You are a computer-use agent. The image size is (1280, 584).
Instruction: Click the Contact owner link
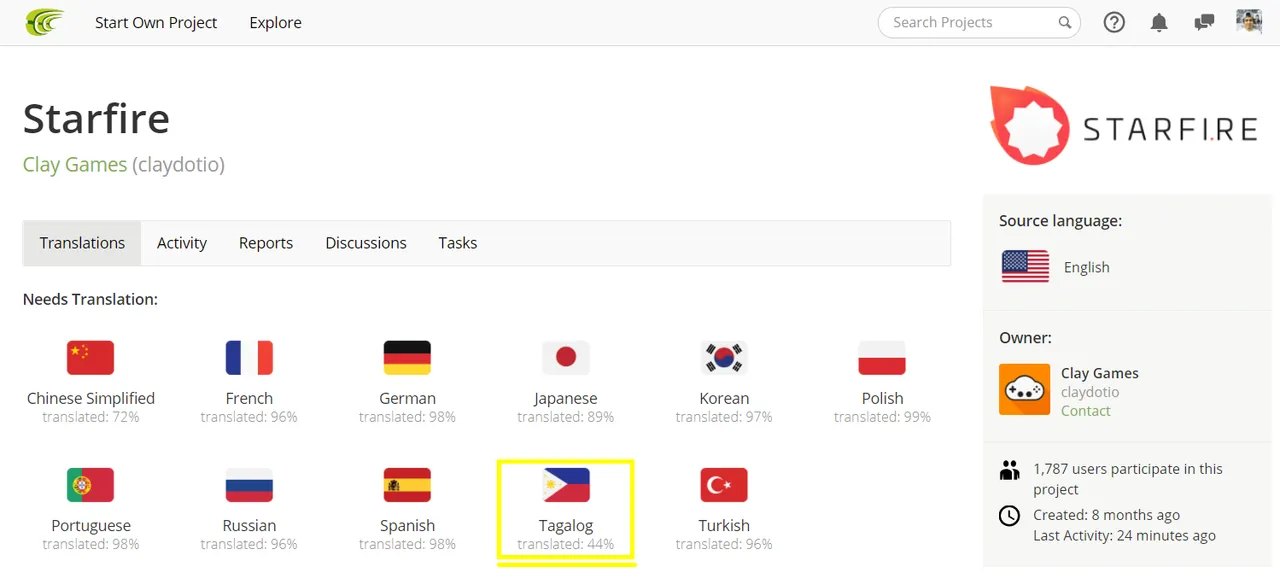point(1086,411)
